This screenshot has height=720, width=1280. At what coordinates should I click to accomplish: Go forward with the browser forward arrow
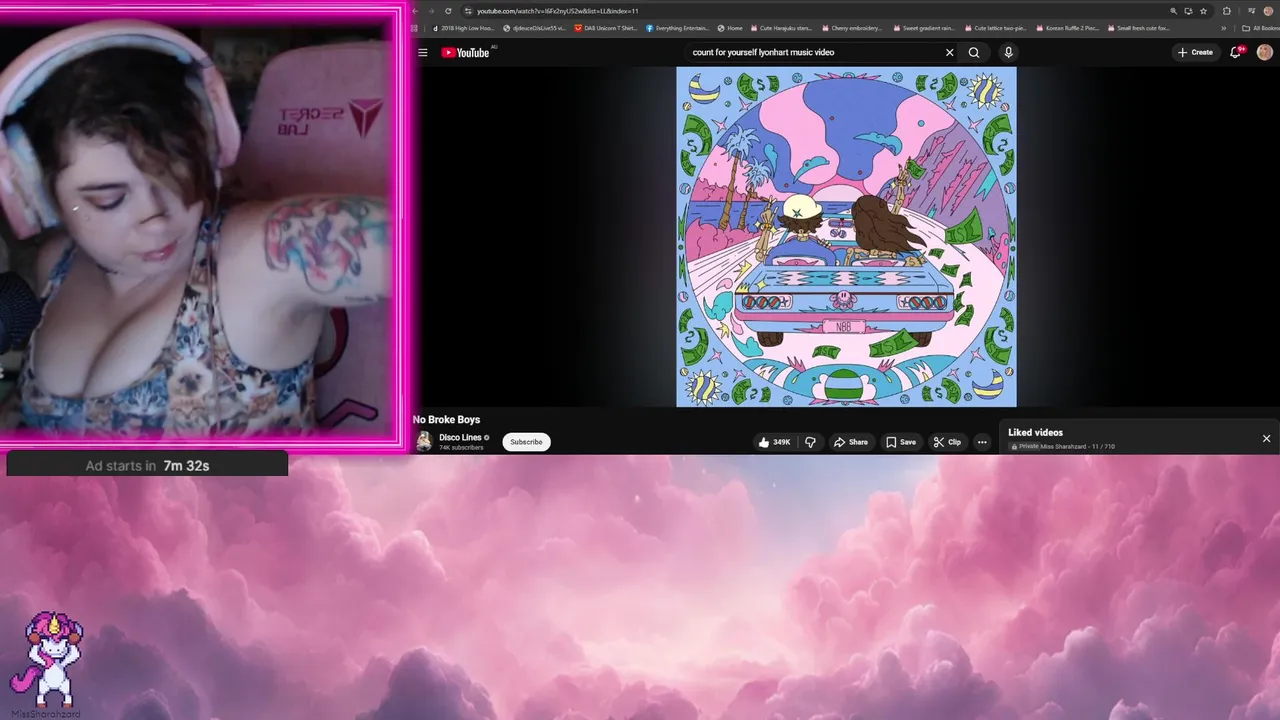[431, 11]
